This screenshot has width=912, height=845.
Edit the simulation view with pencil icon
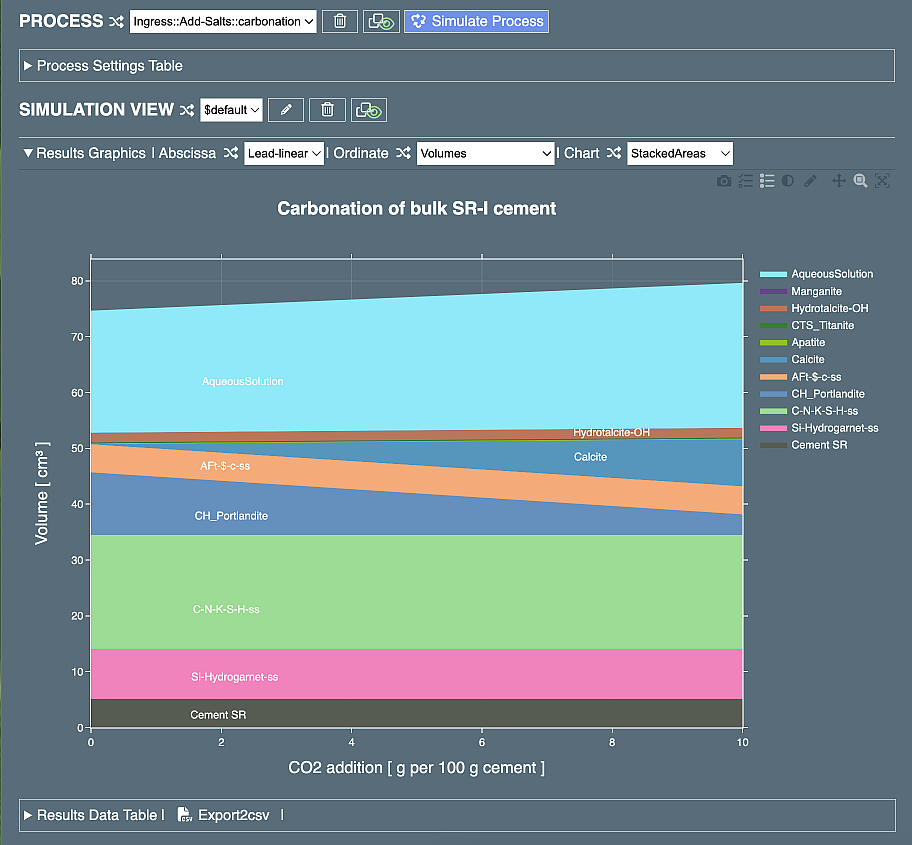click(x=286, y=110)
